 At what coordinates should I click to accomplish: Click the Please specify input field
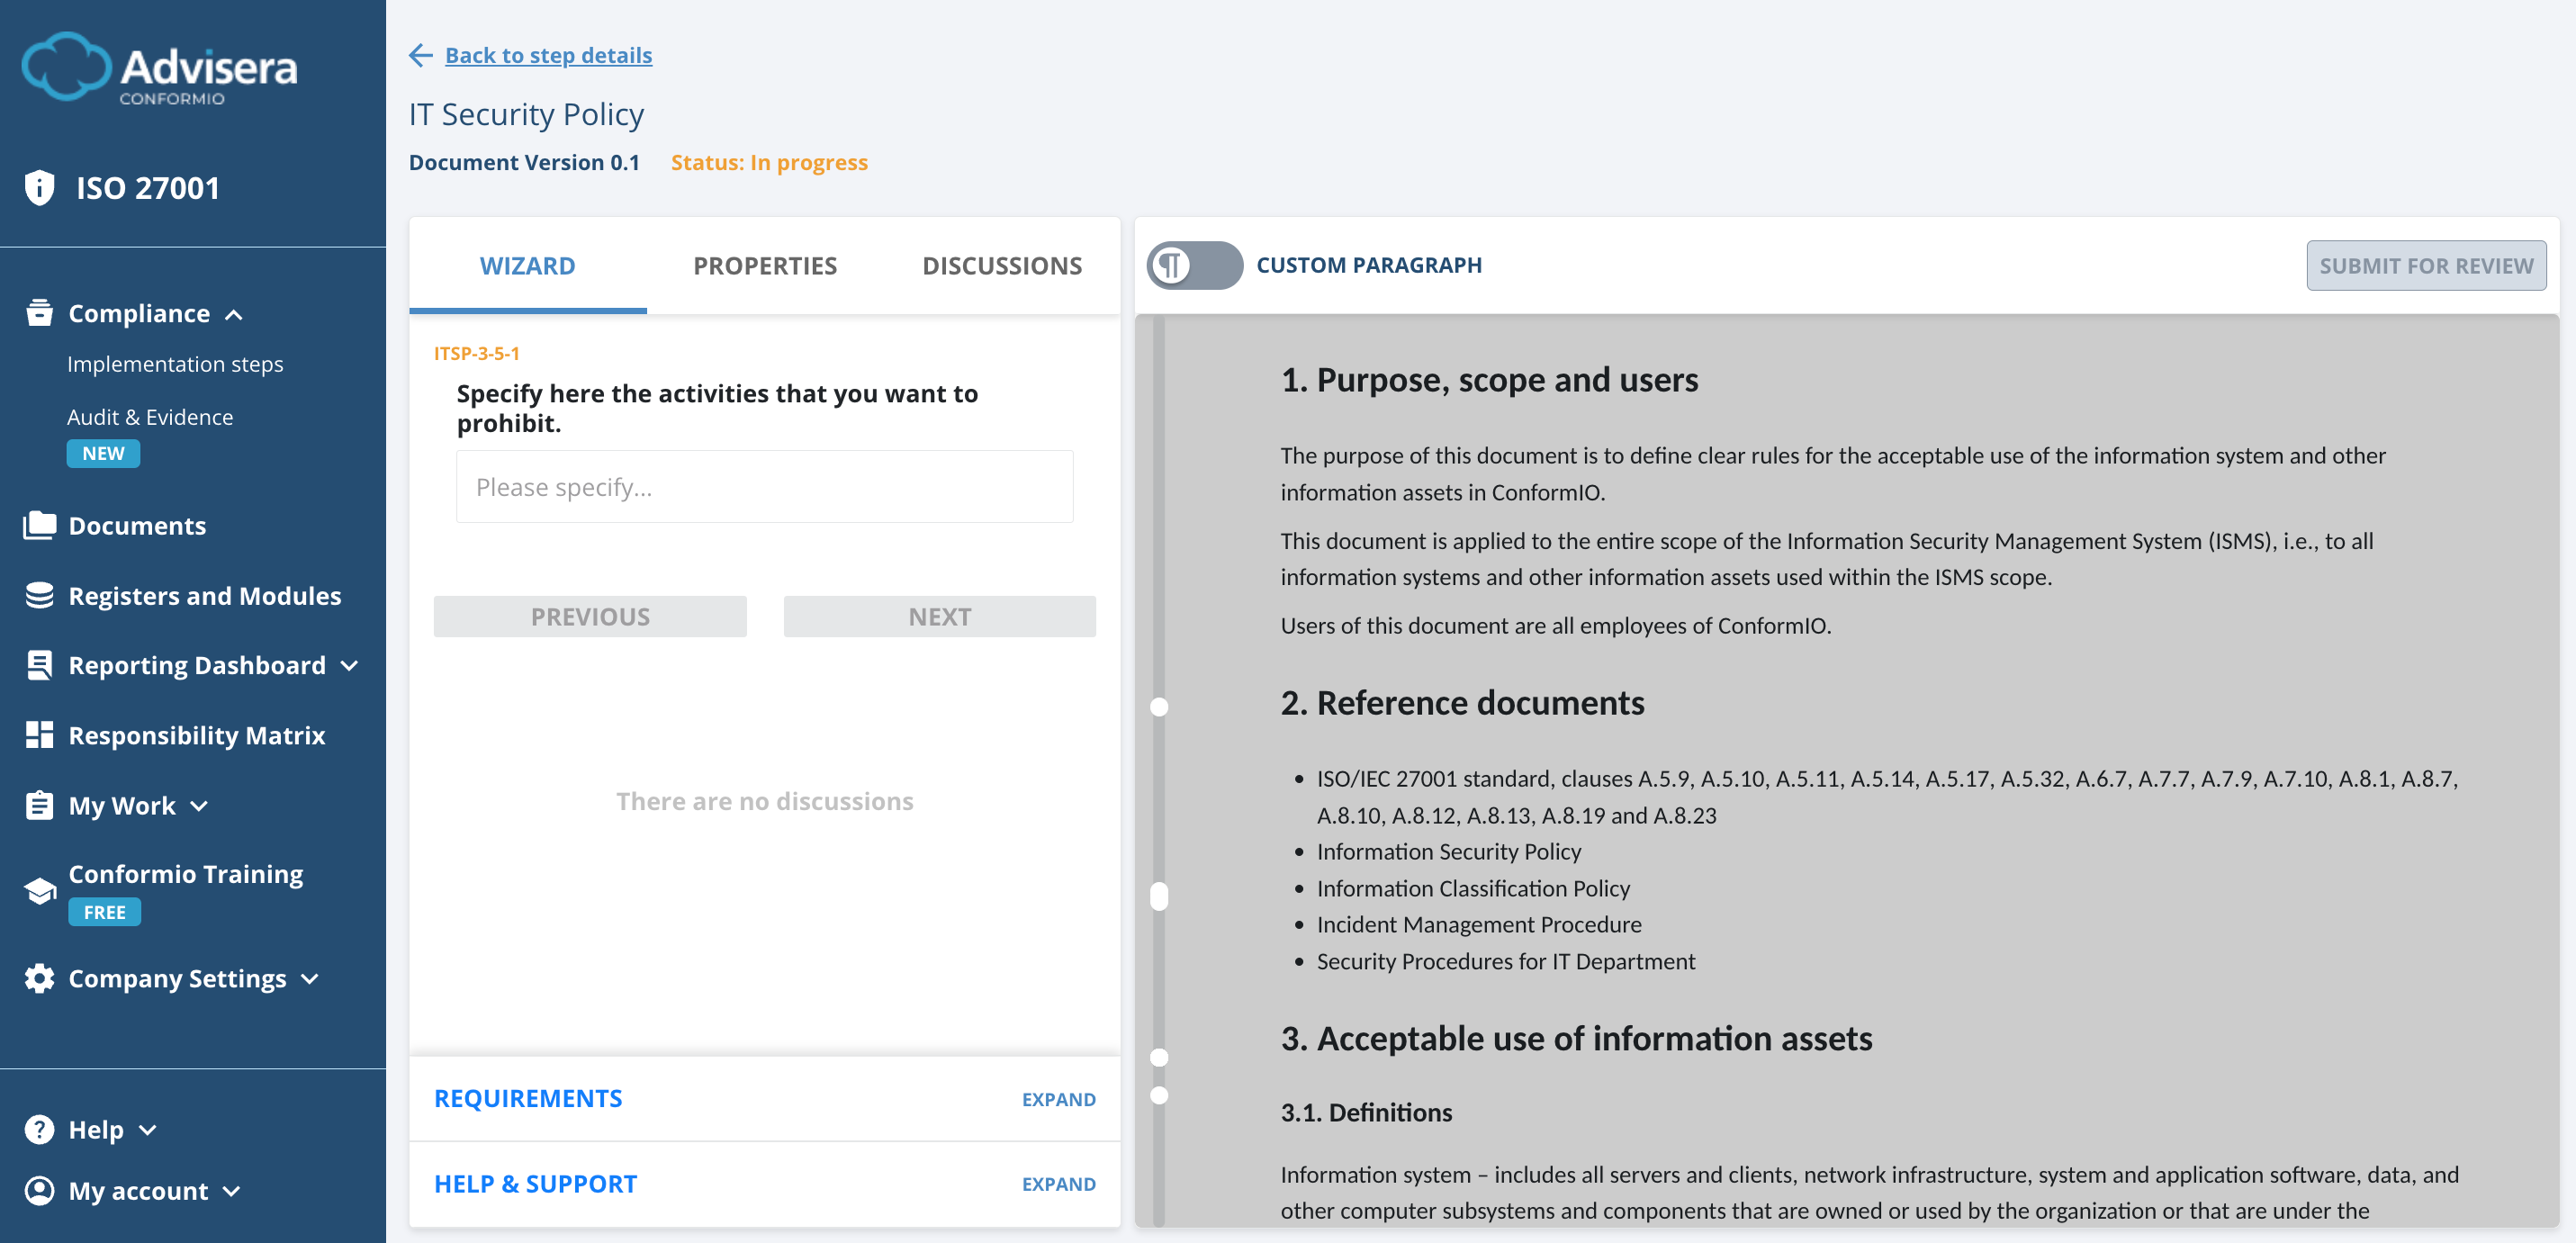(x=764, y=487)
